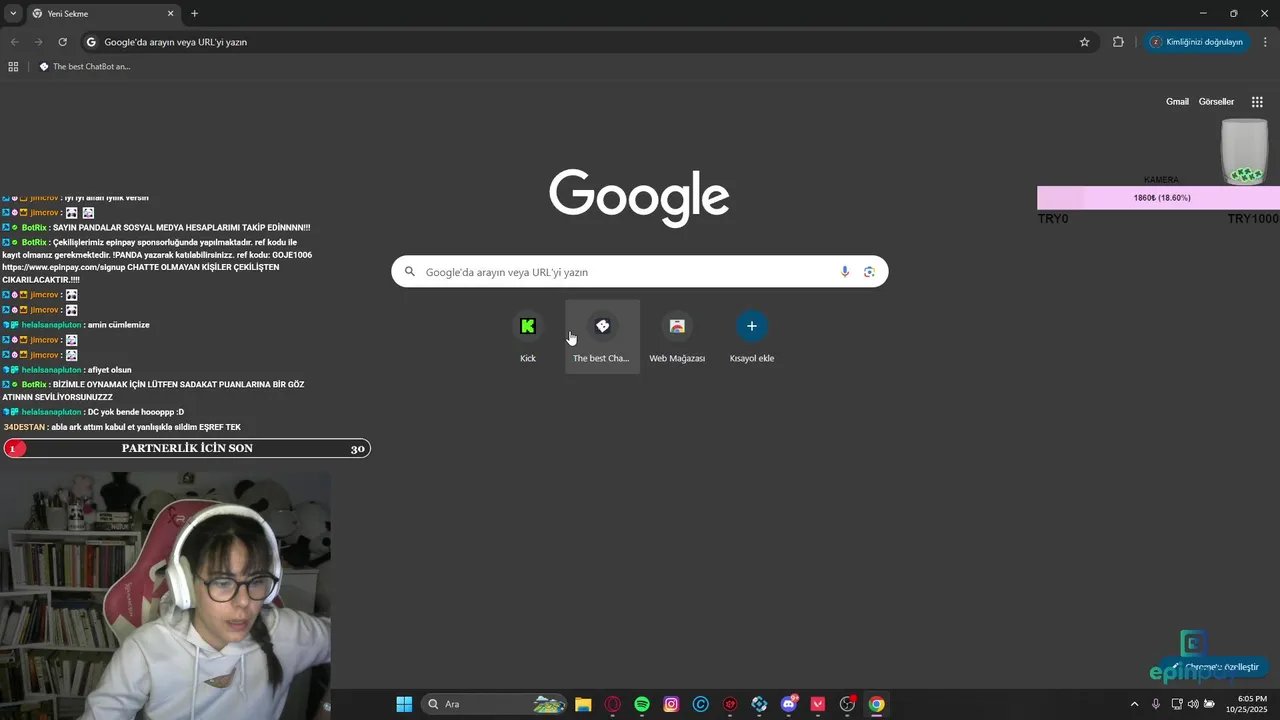
Task: Expand the tab search dropdown arrow
Action: 12,13
